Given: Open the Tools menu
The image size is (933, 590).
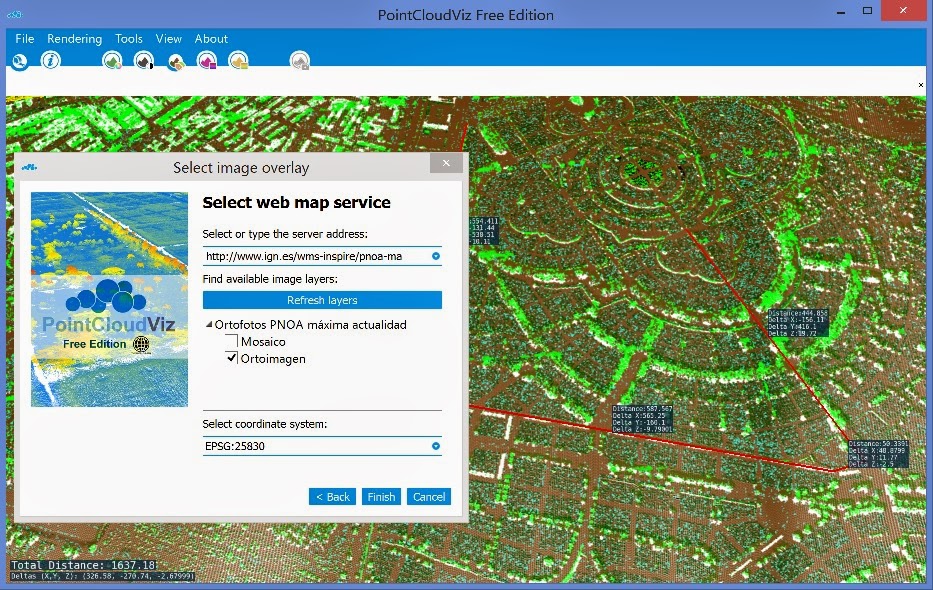Looking at the screenshot, I should 129,39.
